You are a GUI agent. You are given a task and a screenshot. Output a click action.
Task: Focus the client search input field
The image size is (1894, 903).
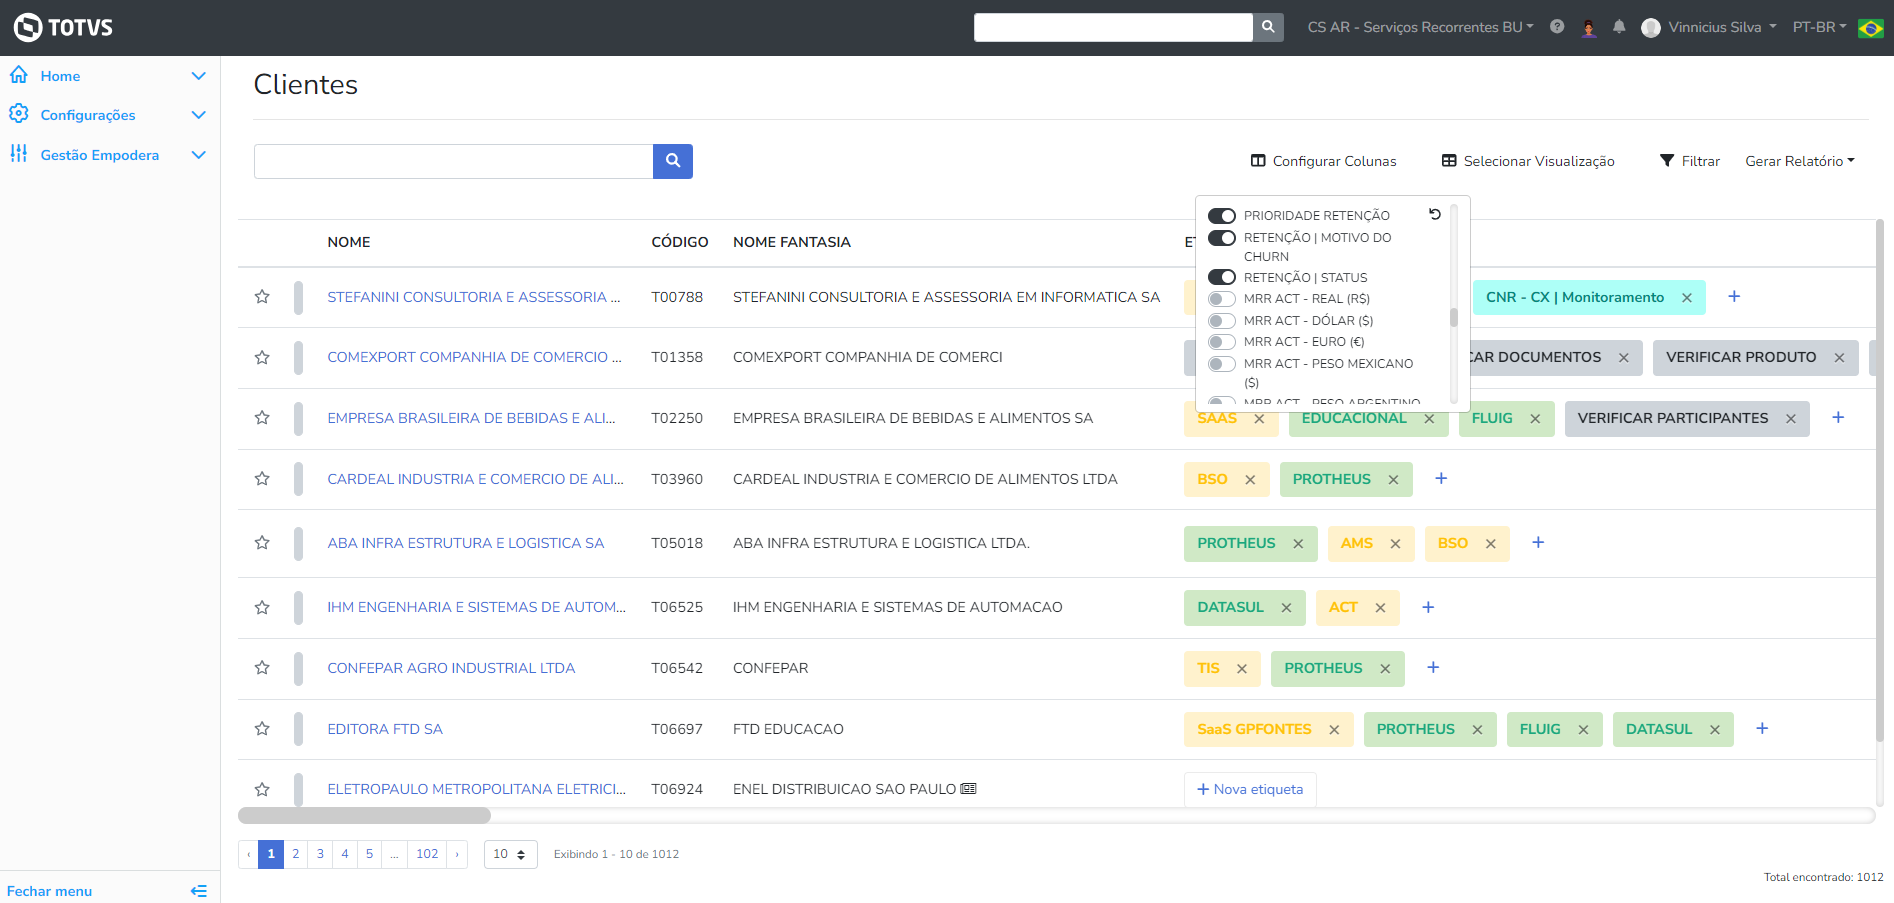[x=453, y=161]
